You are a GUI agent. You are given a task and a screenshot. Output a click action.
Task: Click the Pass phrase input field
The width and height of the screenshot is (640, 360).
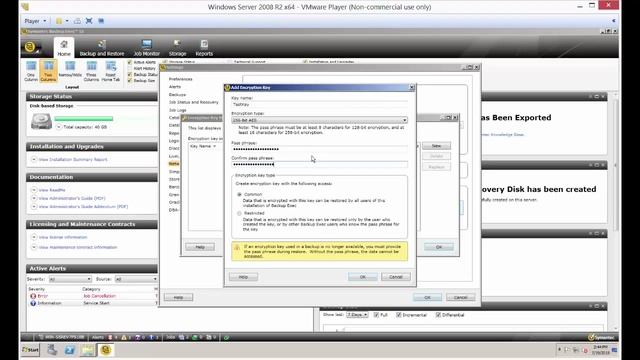point(319,149)
